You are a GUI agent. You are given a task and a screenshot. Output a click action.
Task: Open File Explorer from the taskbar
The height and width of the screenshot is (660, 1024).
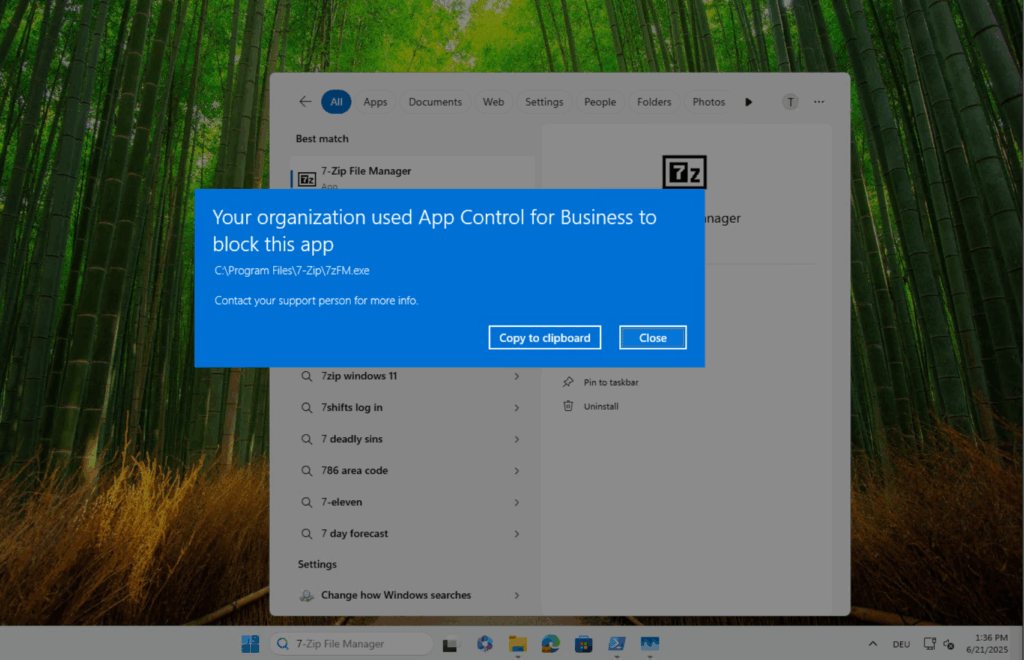(x=517, y=644)
